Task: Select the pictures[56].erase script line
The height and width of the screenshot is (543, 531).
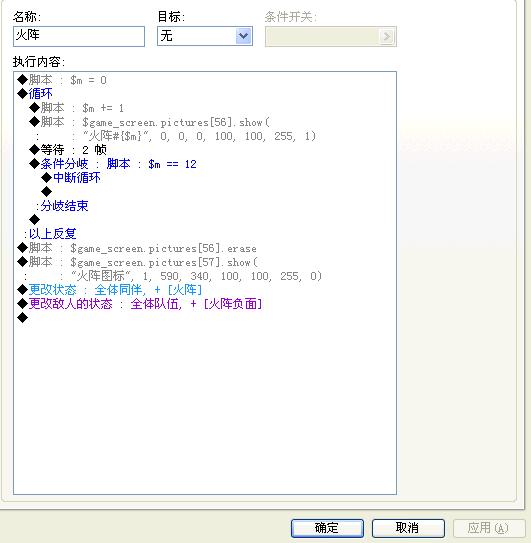Action: click(x=137, y=248)
